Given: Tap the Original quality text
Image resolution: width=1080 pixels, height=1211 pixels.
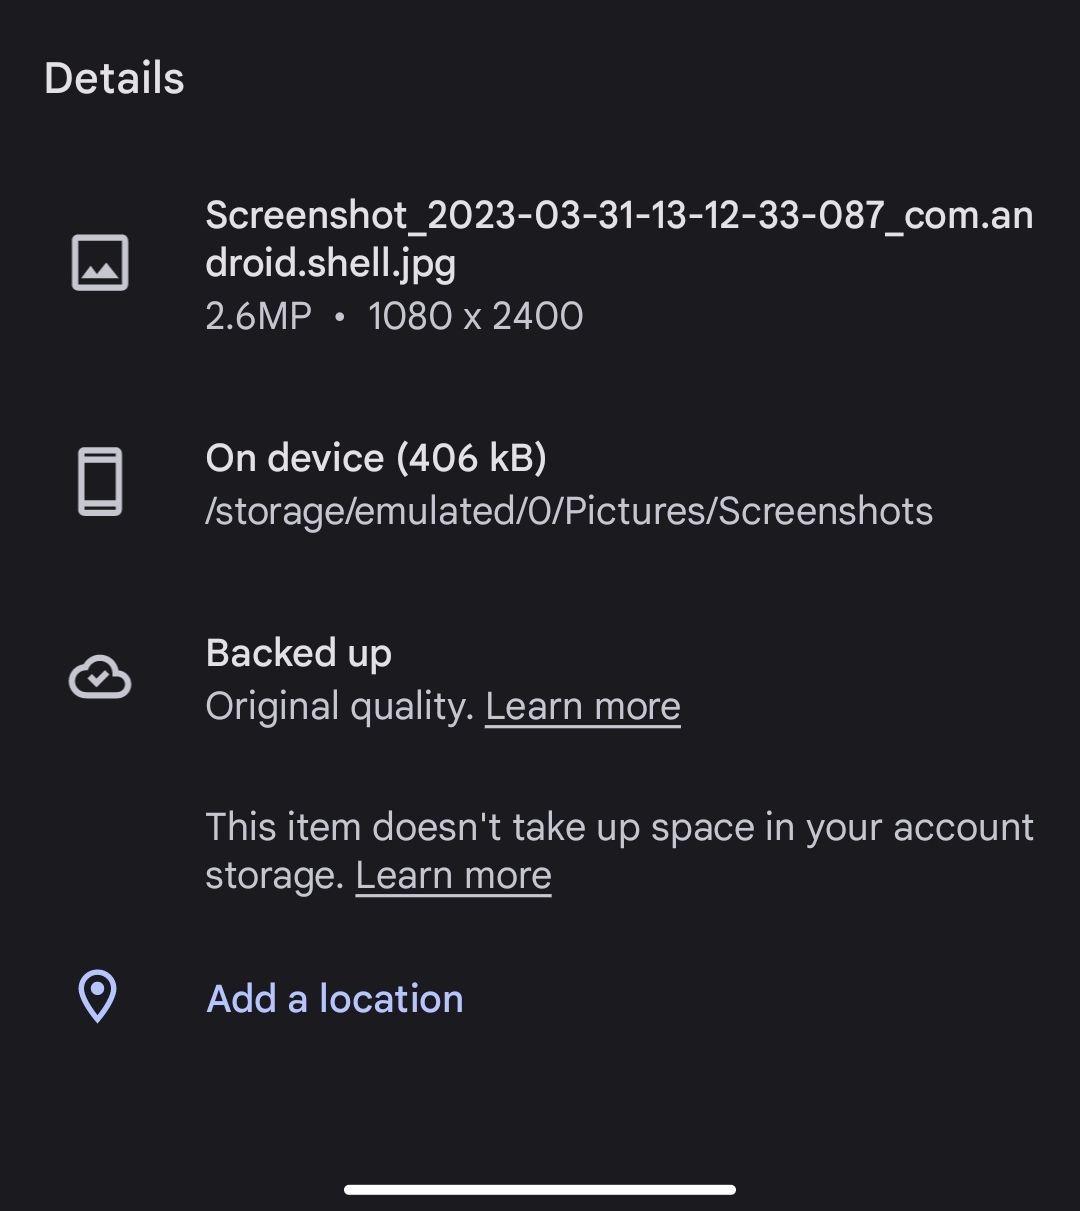Looking at the screenshot, I should [x=338, y=707].
